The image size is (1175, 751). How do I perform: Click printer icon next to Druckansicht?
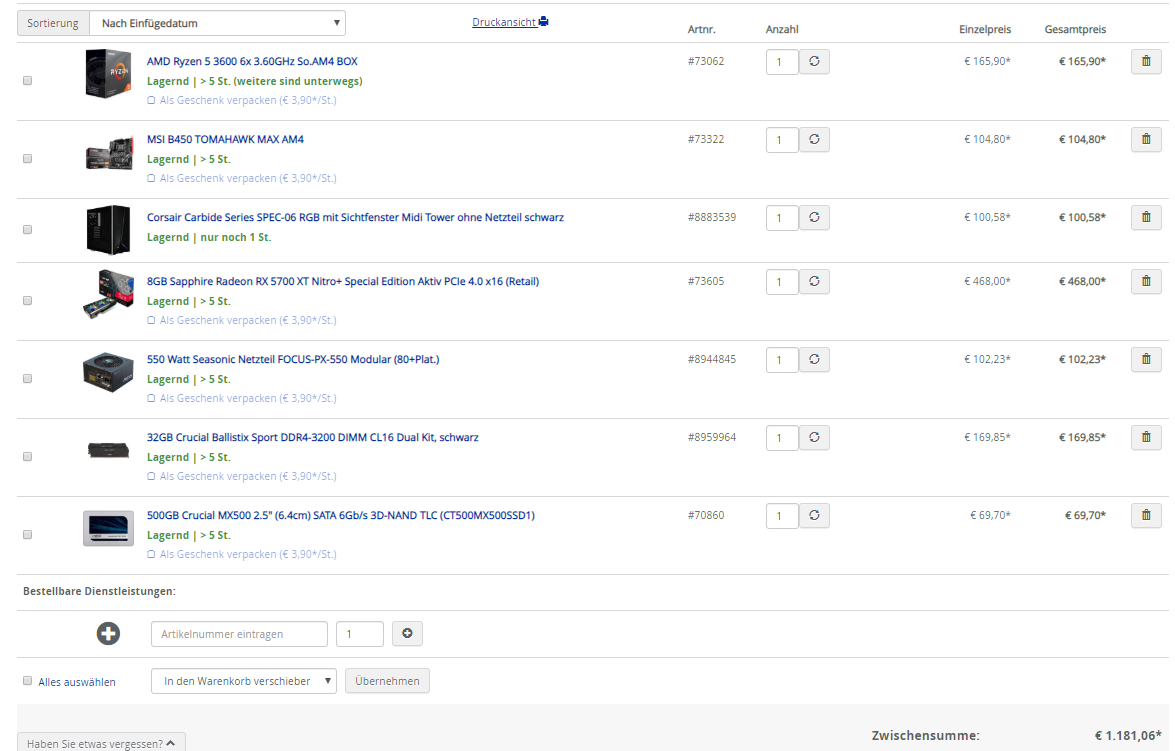tap(544, 22)
